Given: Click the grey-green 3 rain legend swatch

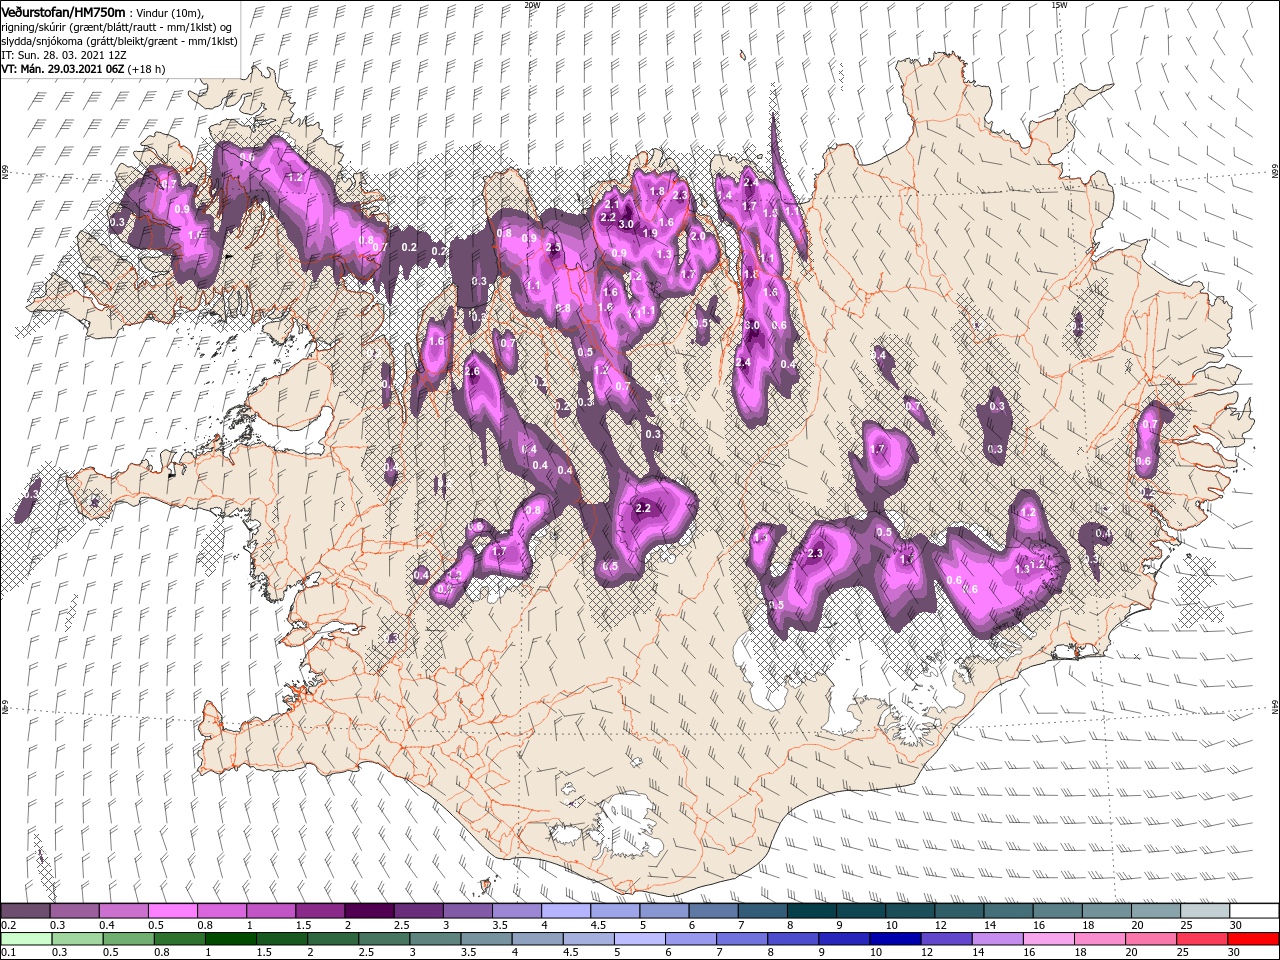Looking at the screenshot, I should tap(435, 939).
